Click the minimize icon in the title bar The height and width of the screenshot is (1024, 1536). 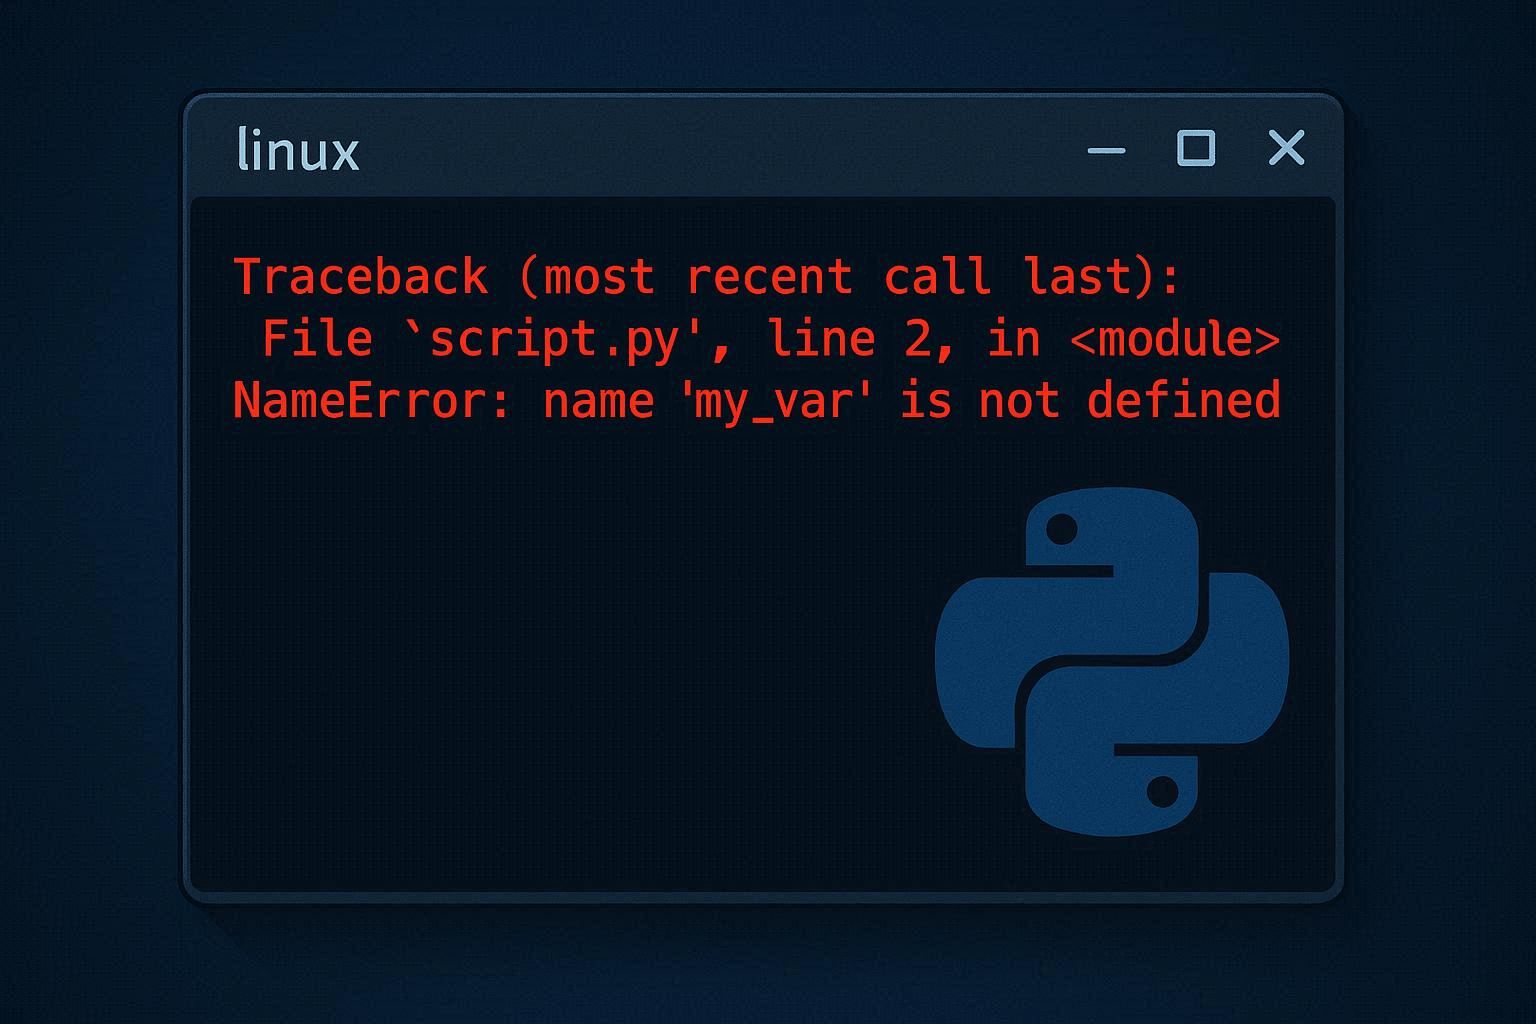1105,150
